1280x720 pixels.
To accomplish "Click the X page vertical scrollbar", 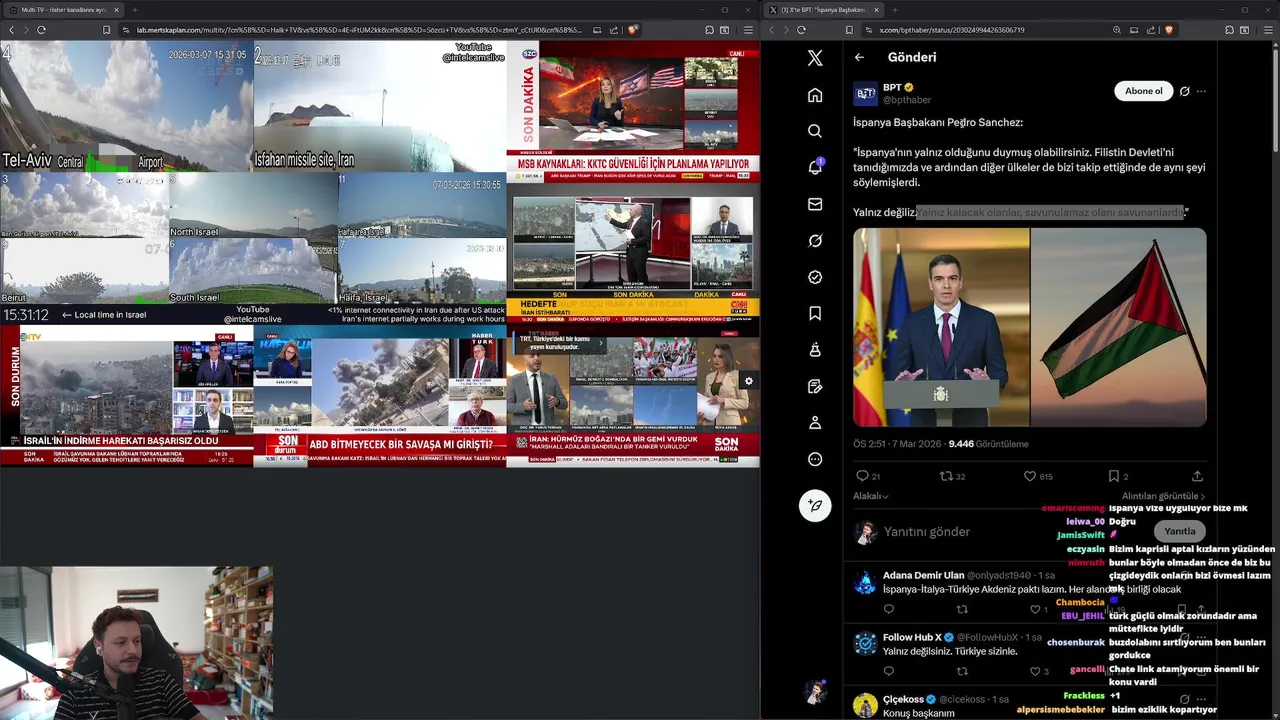I will pyautogui.click(x=1275, y=100).
